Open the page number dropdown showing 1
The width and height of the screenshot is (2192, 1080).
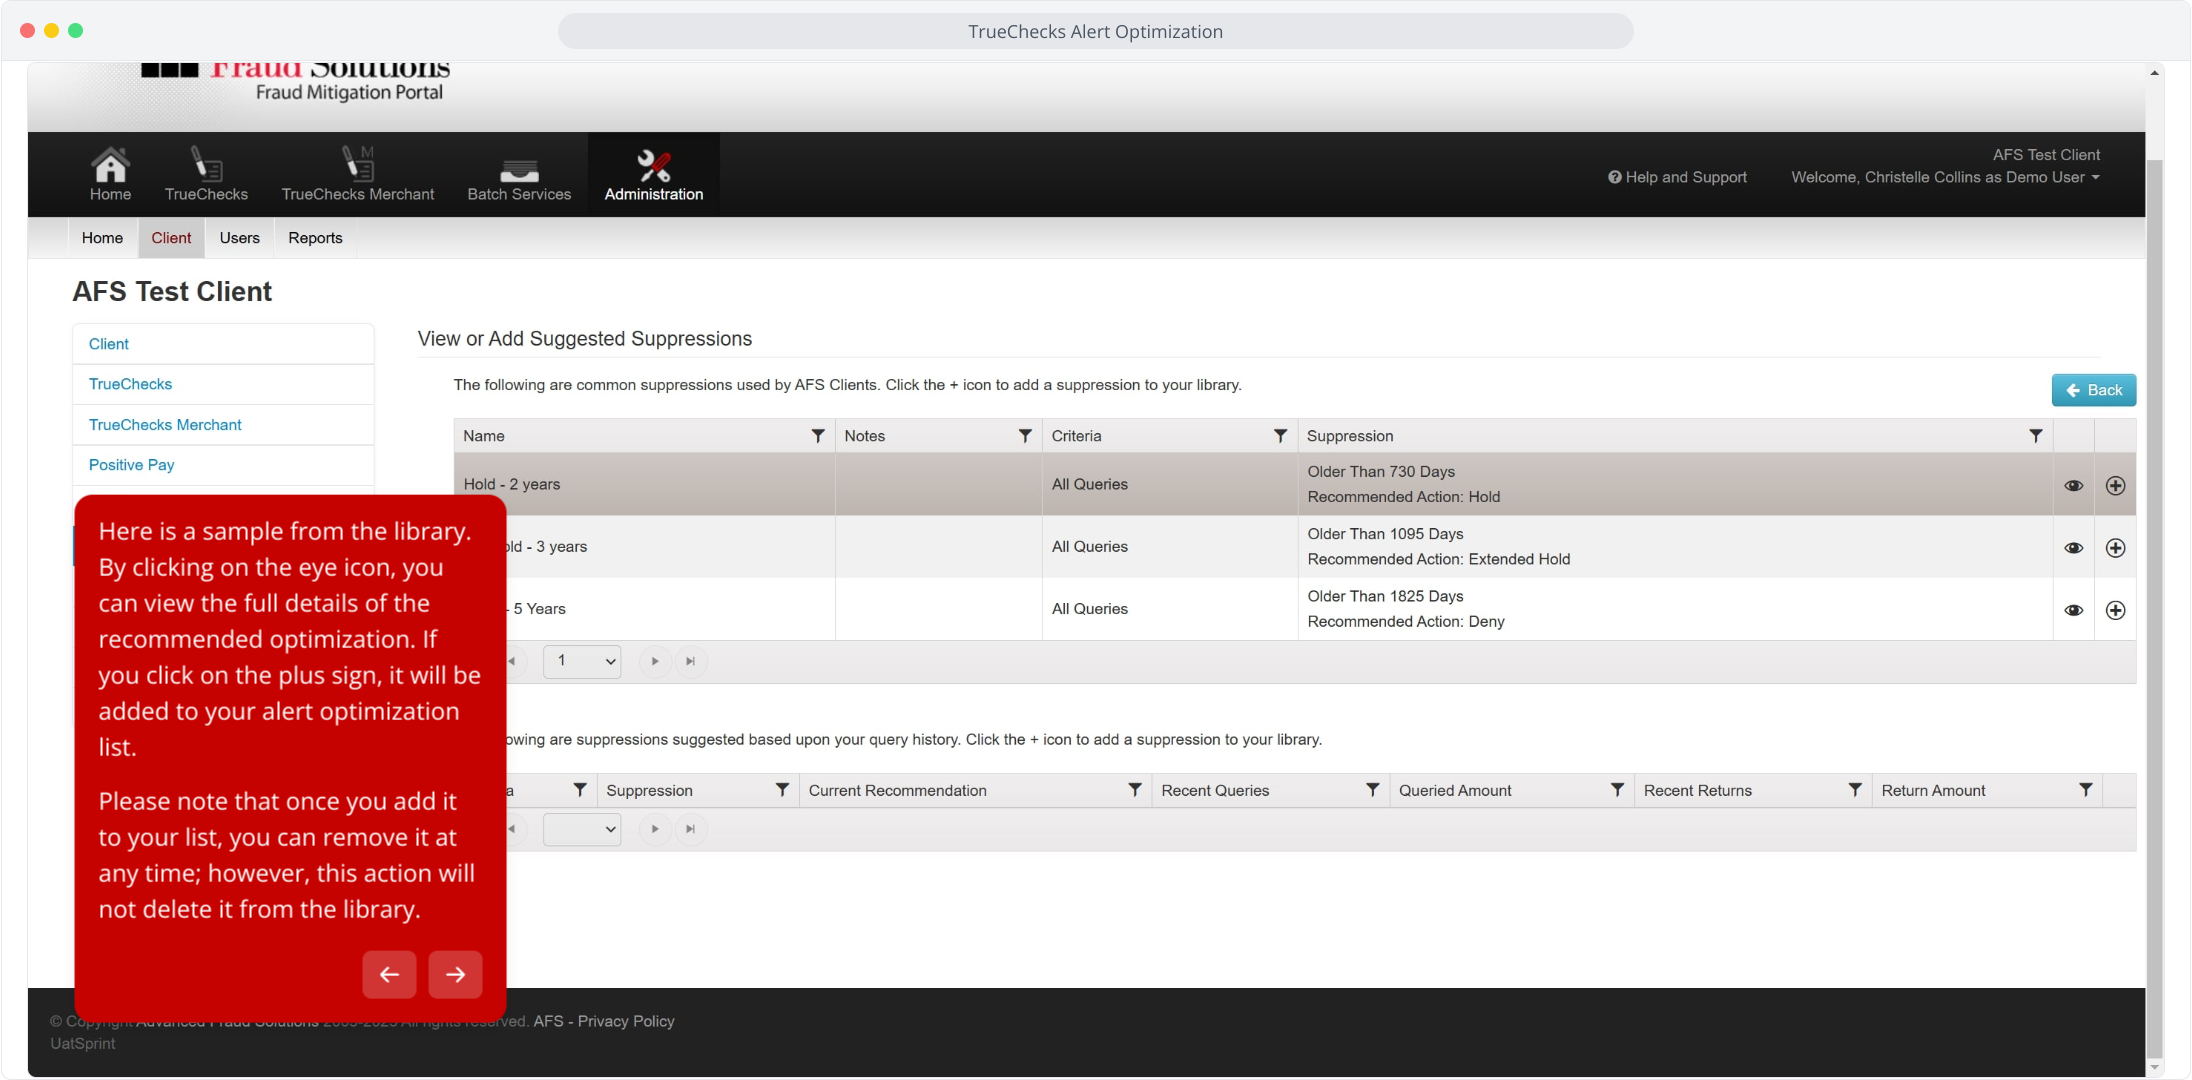point(582,661)
